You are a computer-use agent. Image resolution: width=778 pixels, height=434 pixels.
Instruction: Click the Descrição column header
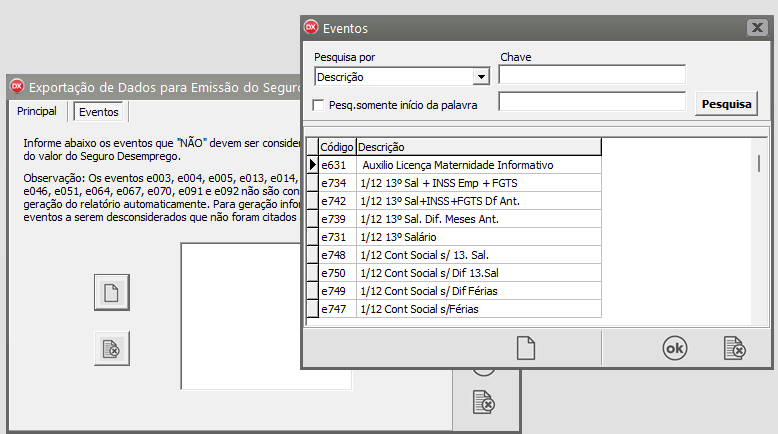(478, 147)
